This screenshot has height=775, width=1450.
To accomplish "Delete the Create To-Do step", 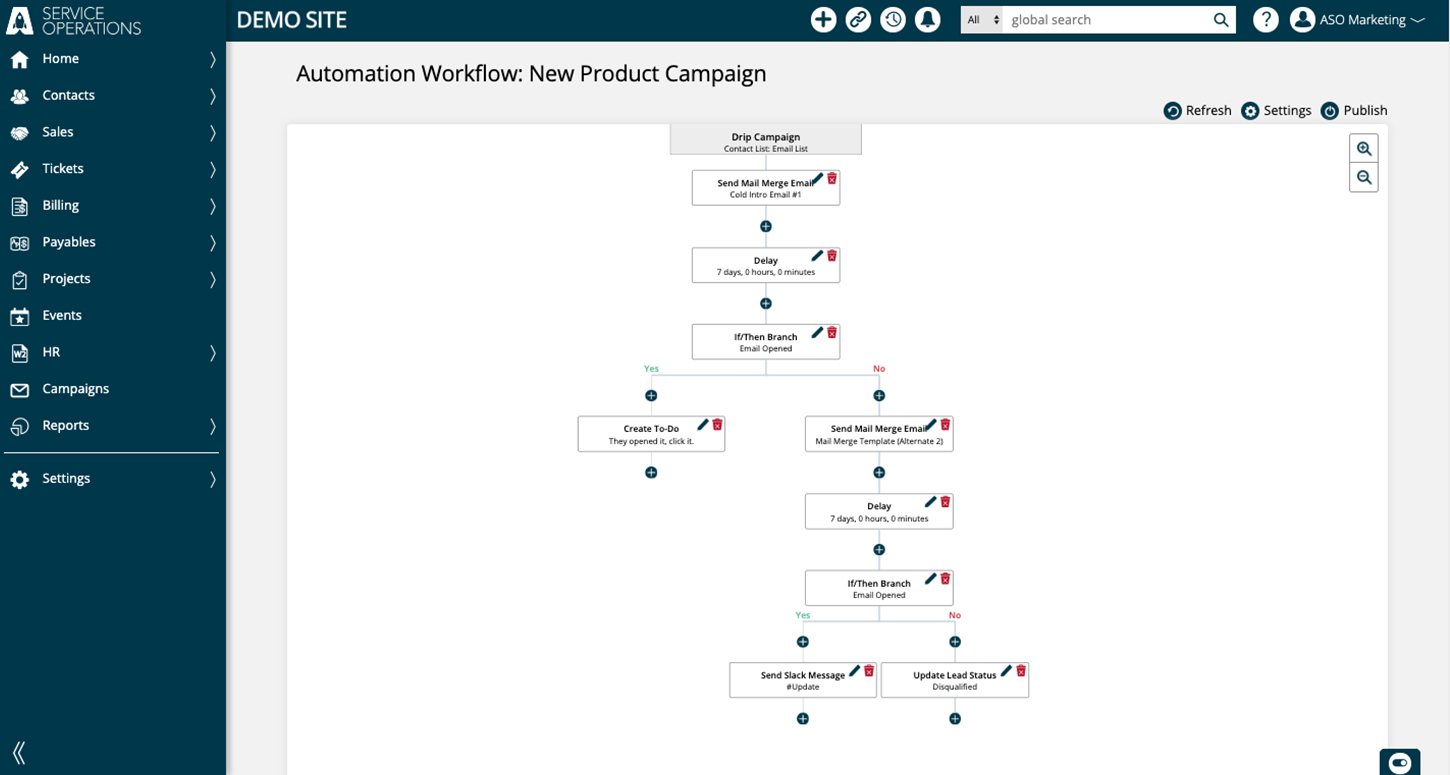I will (717, 424).
